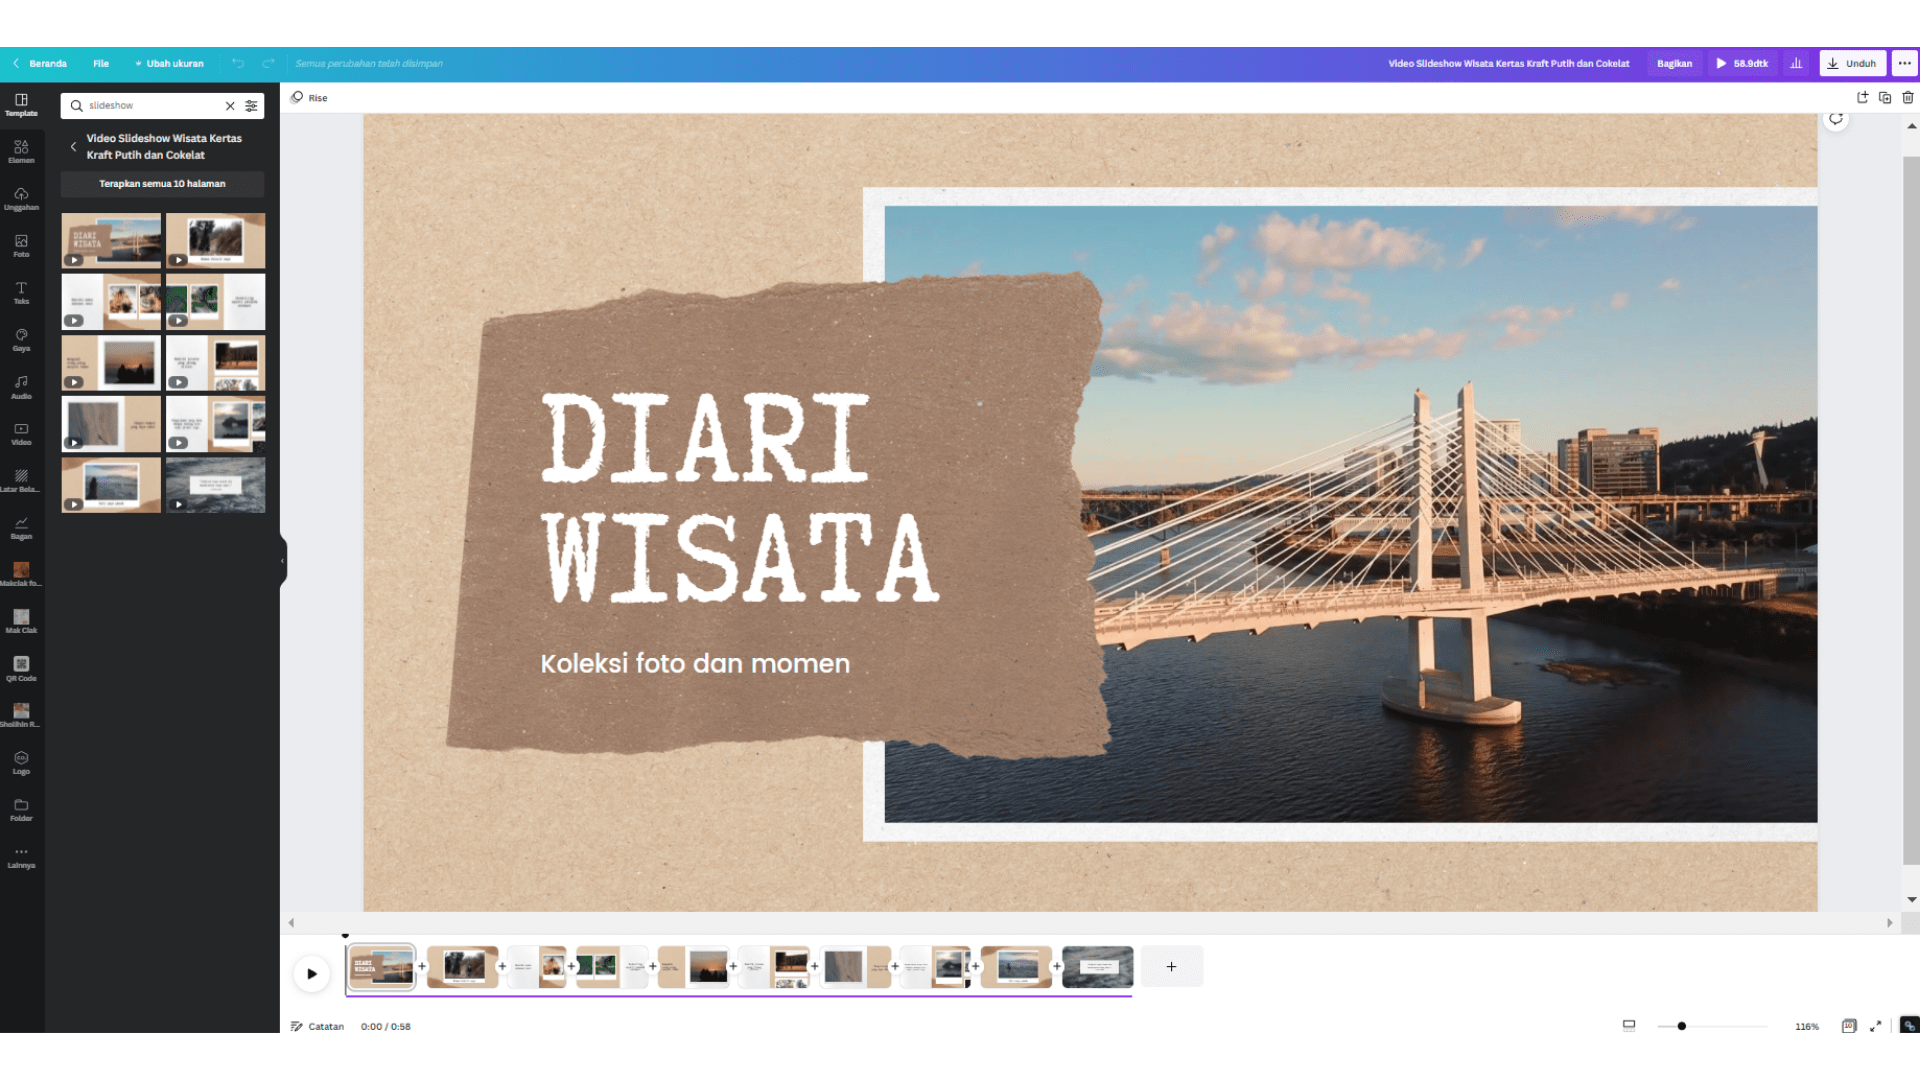
Task: Clear the slideshow search text
Action: tap(230, 105)
